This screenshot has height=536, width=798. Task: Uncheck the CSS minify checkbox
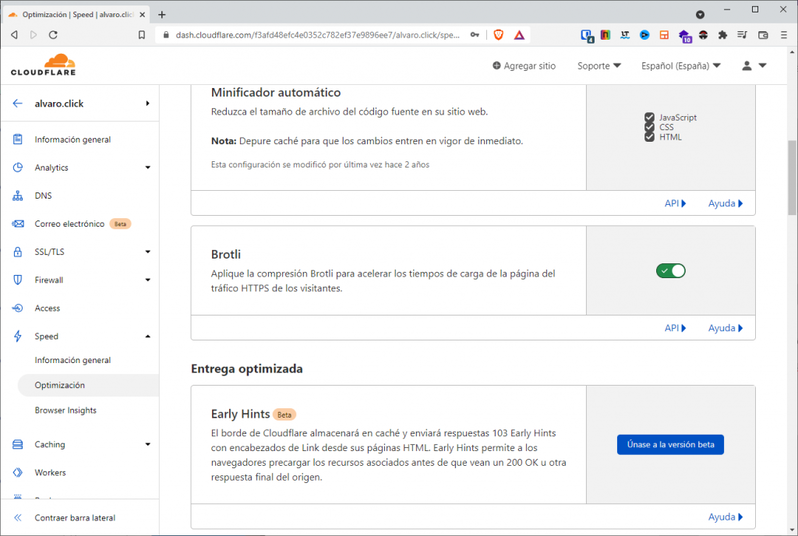tap(649, 127)
